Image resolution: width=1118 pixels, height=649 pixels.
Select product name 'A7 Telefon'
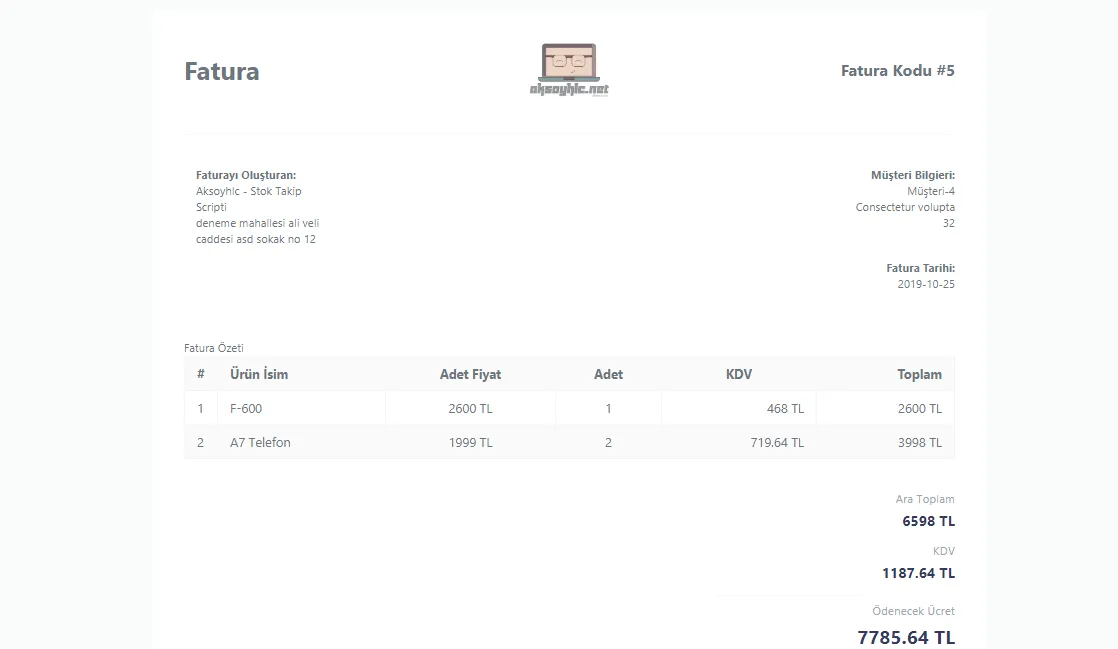coord(260,442)
